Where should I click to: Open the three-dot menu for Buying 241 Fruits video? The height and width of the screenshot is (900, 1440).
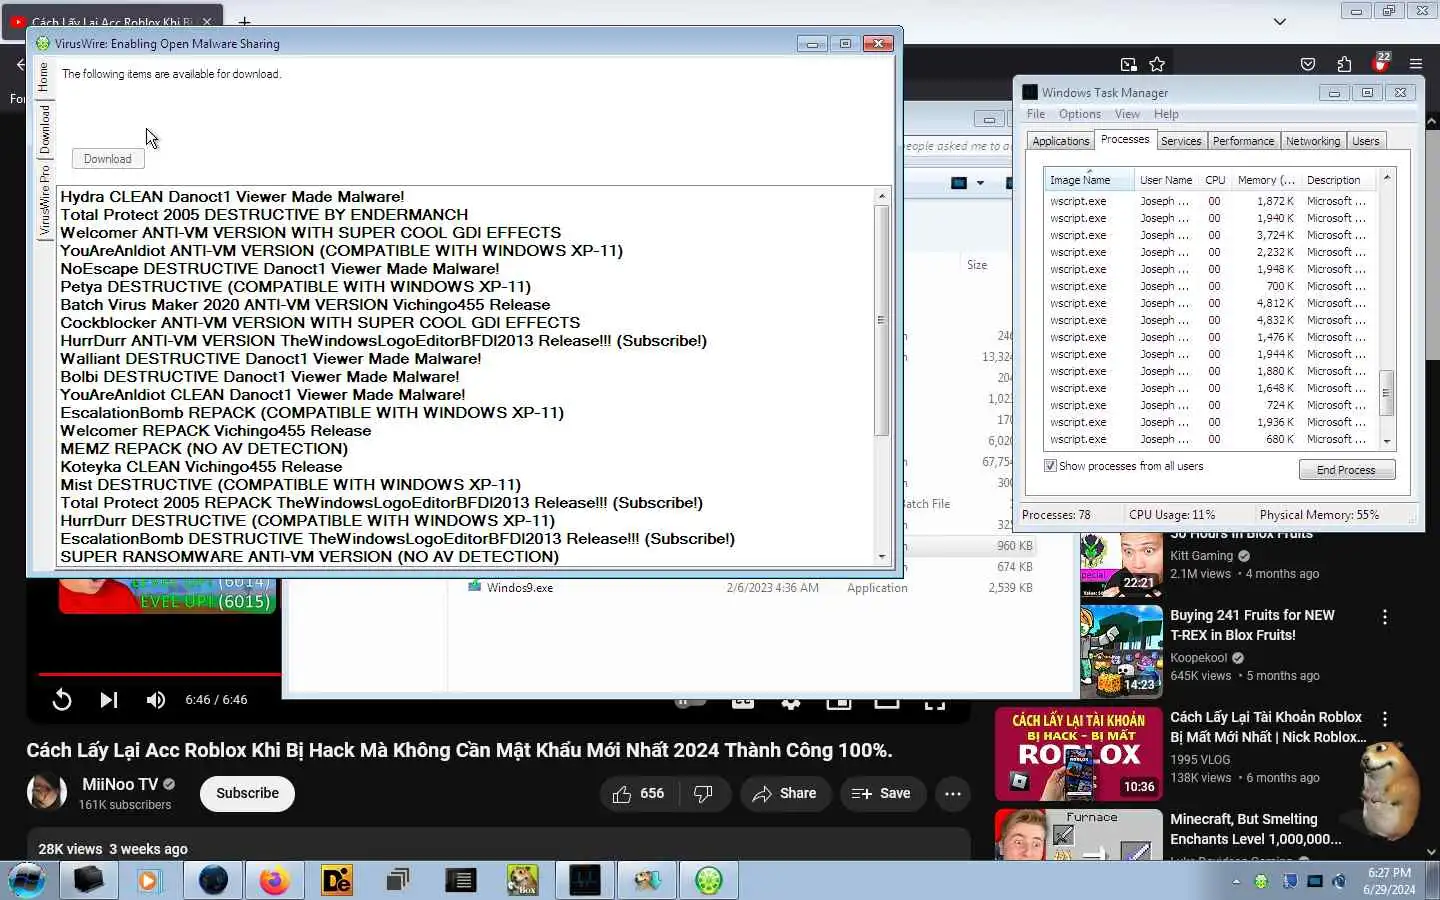click(x=1385, y=617)
